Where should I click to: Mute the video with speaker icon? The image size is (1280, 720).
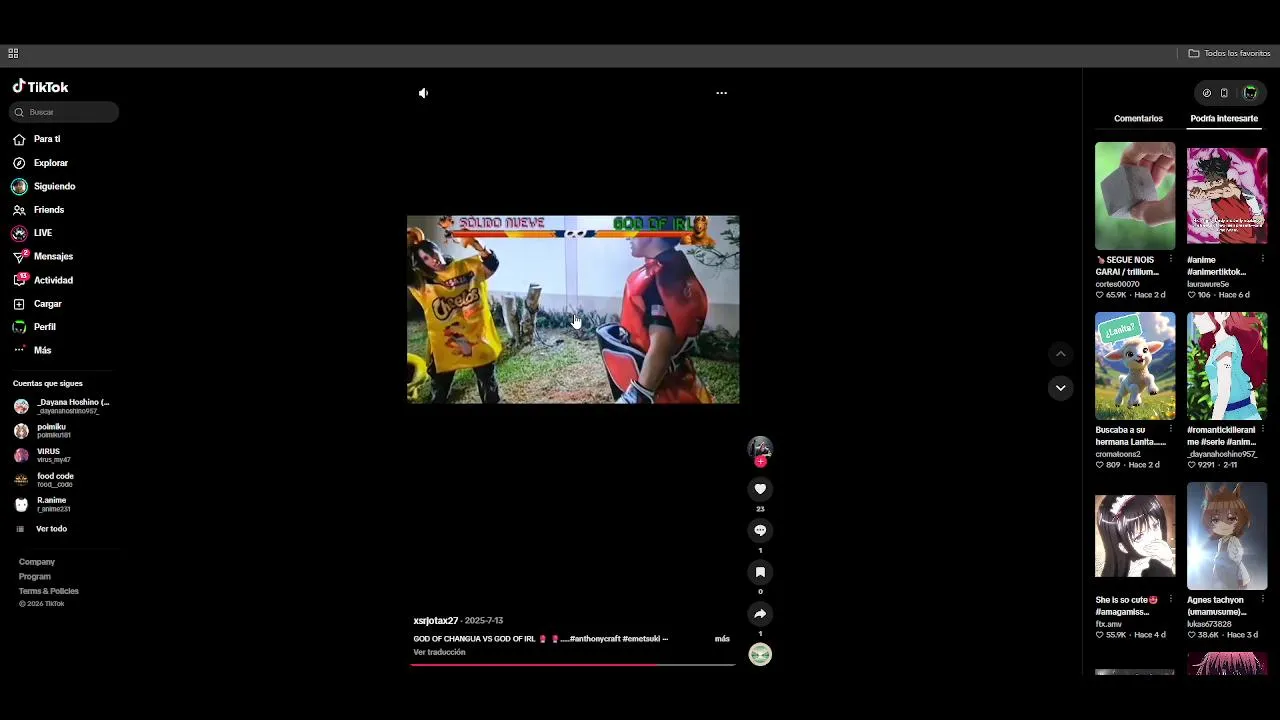pos(424,93)
